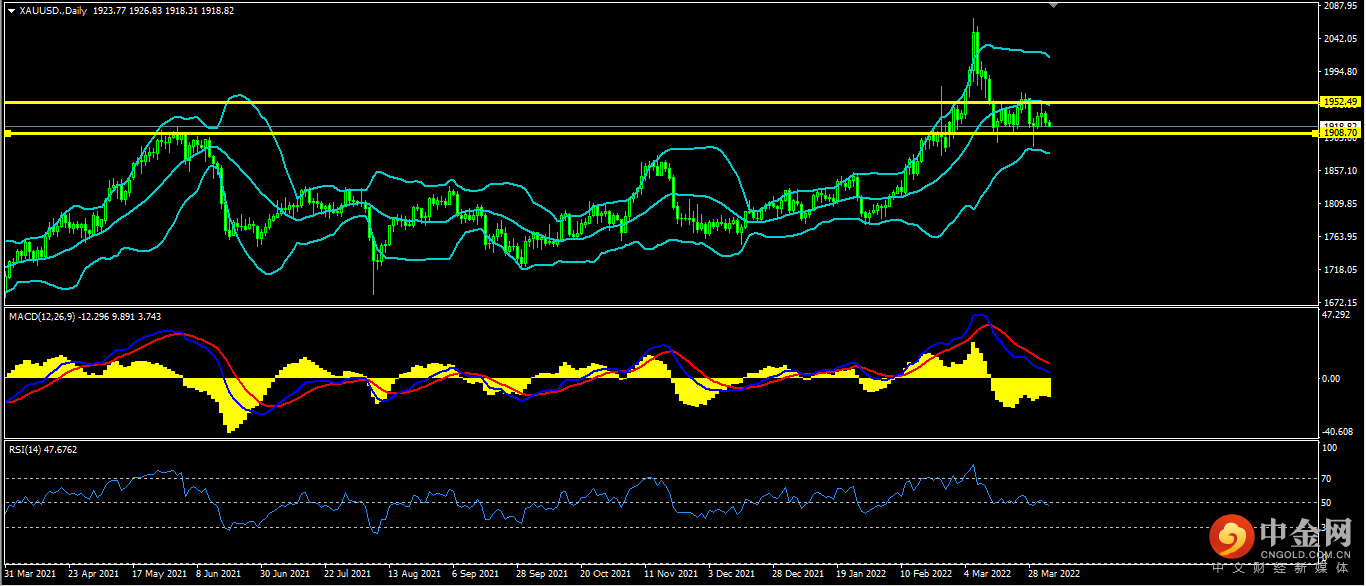Click 1672.15 on the price axis
1366x586 pixels.
[1340, 302]
